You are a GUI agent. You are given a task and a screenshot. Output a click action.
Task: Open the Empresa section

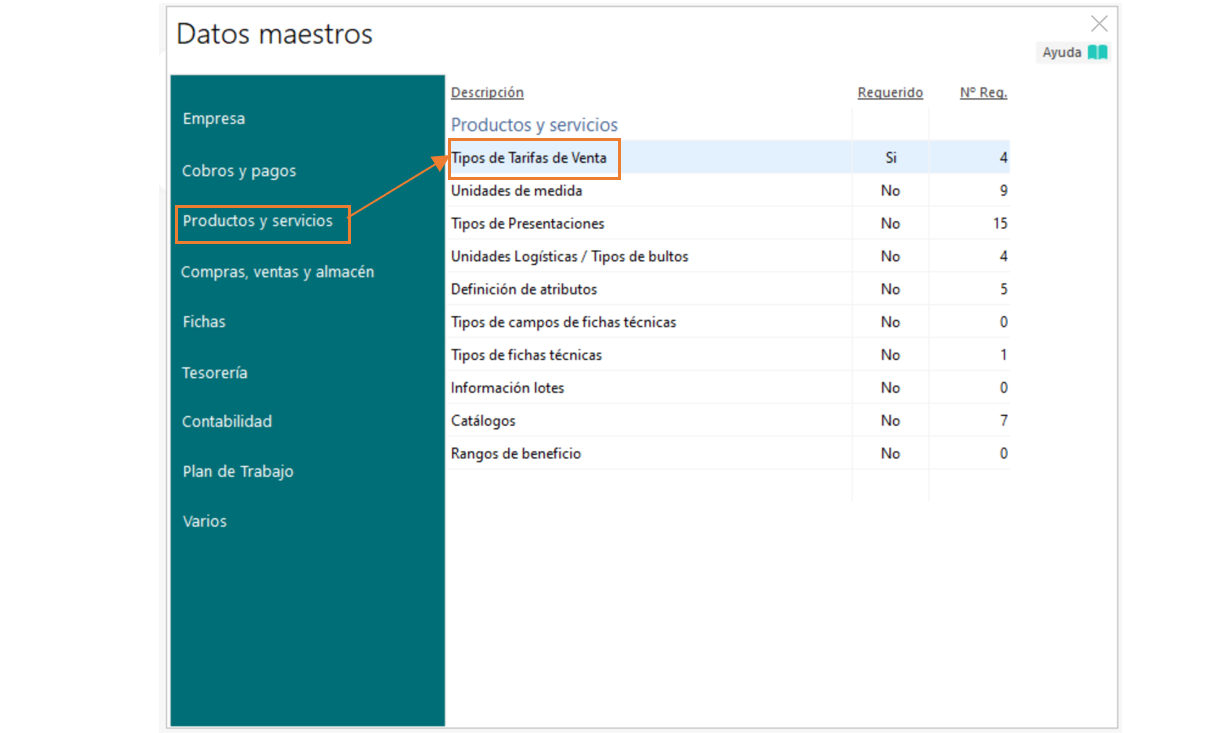tap(213, 119)
